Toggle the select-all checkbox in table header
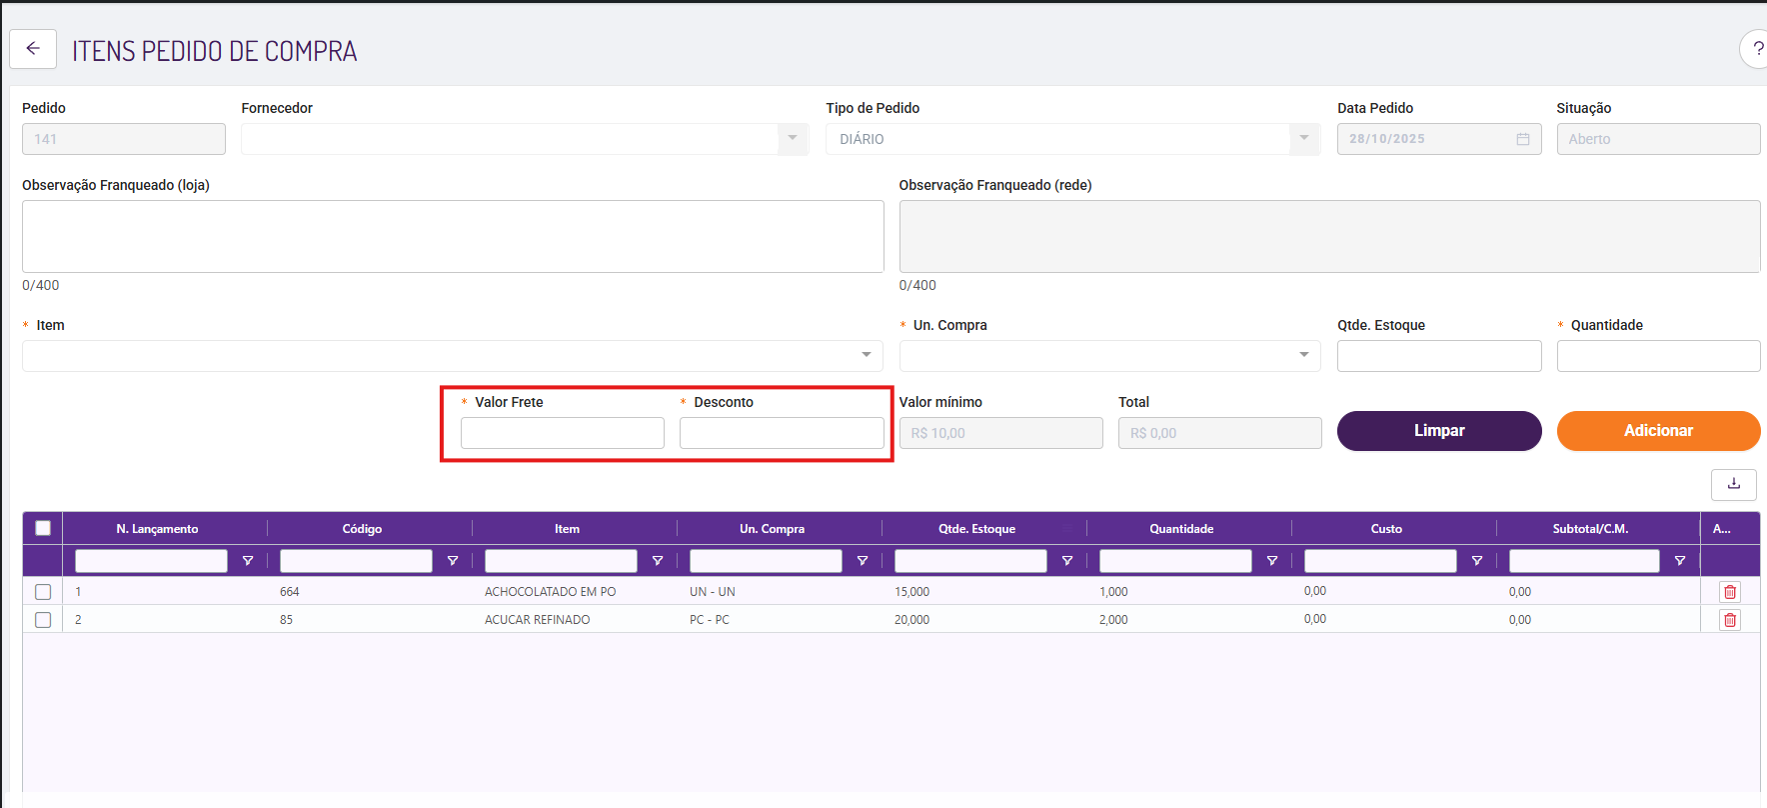Image resolution: width=1767 pixels, height=808 pixels. pos(43,528)
